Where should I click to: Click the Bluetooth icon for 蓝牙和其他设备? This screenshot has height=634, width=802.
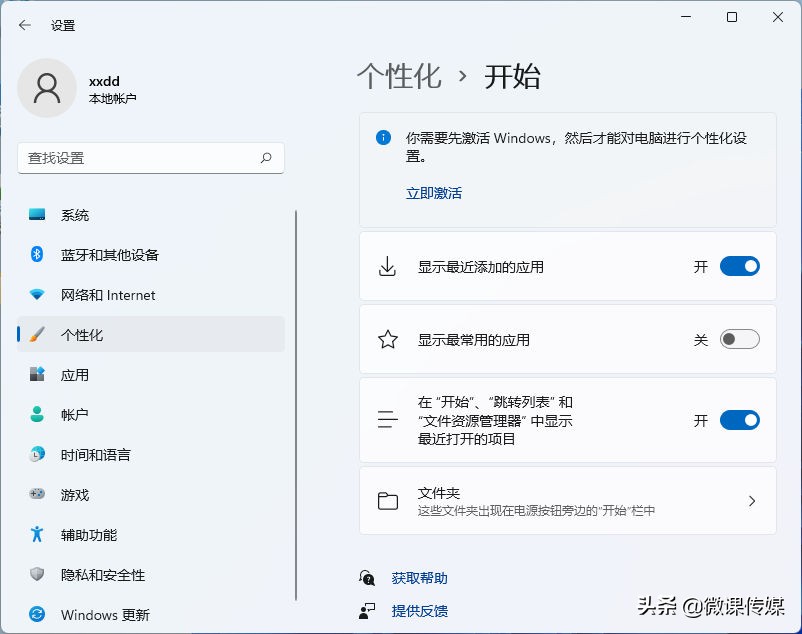(x=37, y=254)
